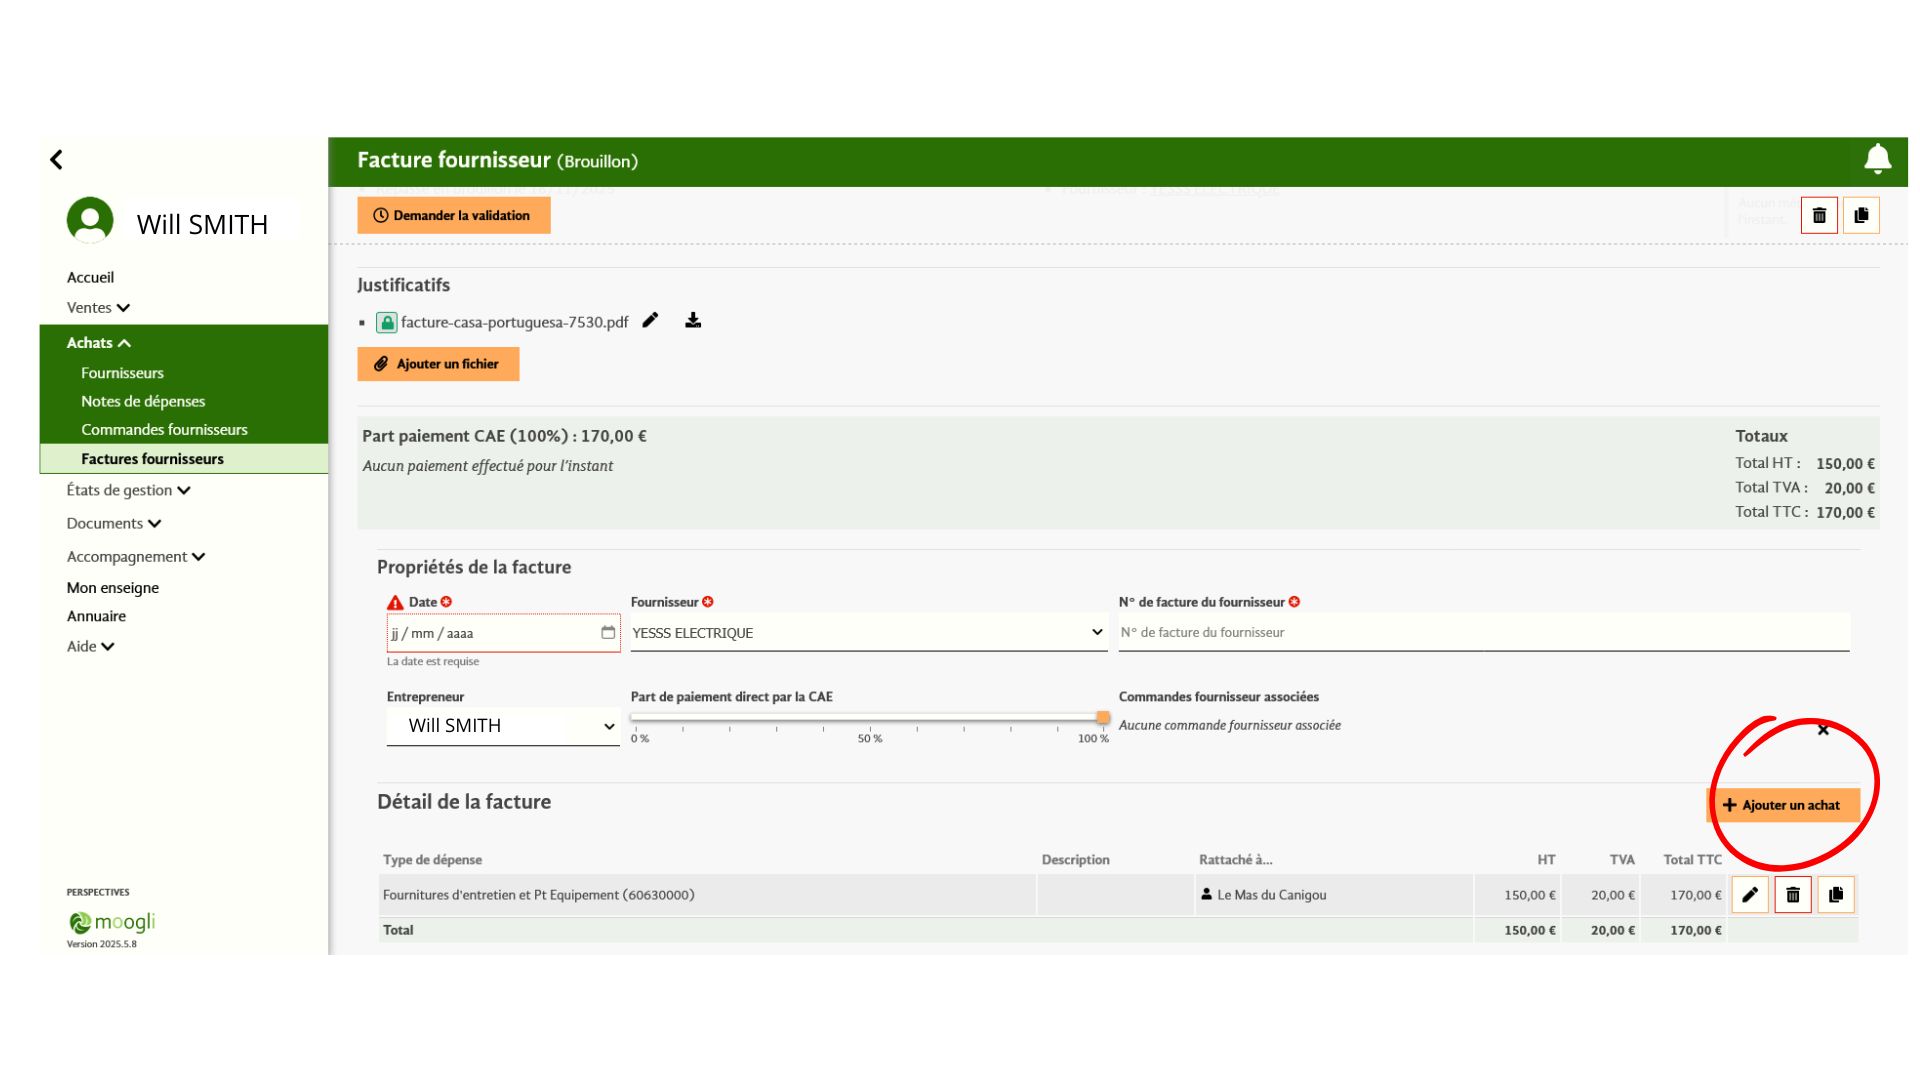Image resolution: width=1920 pixels, height=1080 pixels.
Task: Click the CAE direct payment slider handle
Action: pos(1103,717)
